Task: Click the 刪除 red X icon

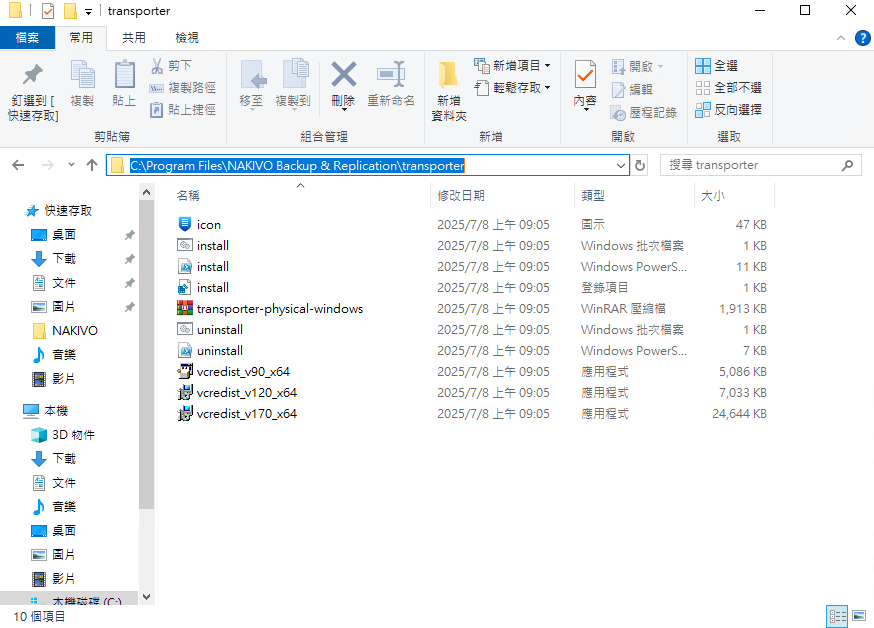Action: (343, 74)
